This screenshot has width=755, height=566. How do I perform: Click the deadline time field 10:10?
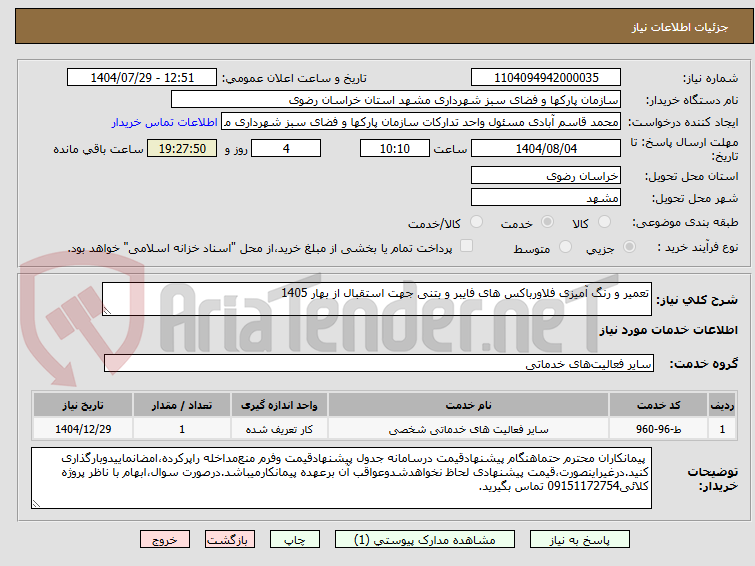(395, 148)
